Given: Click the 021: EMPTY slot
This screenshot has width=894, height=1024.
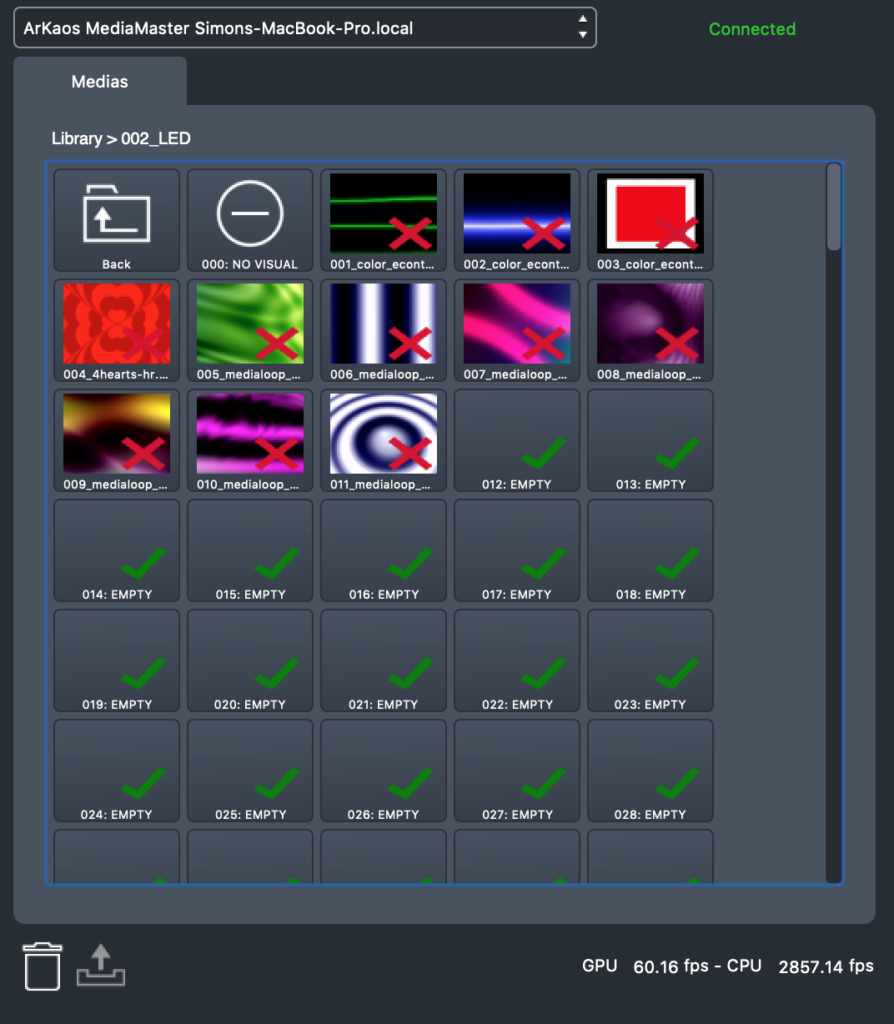Looking at the screenshot, I should 383,660.
